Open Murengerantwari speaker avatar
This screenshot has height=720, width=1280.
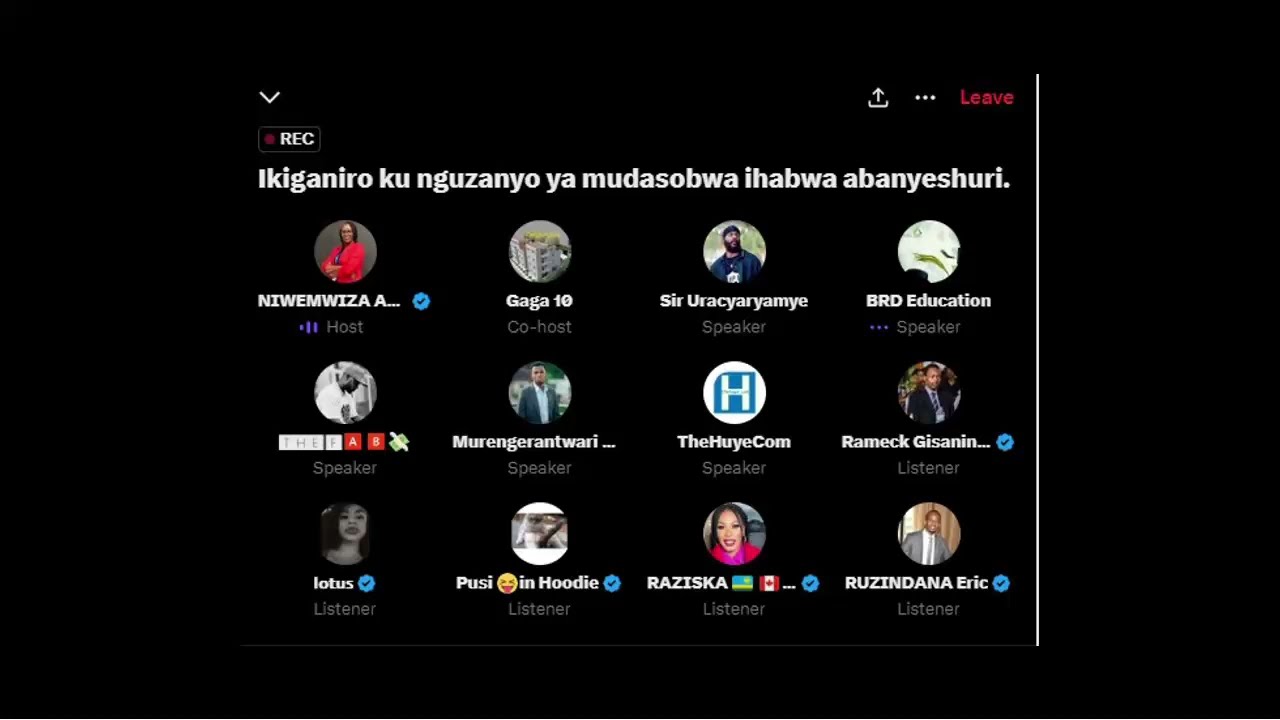point(540,393)
